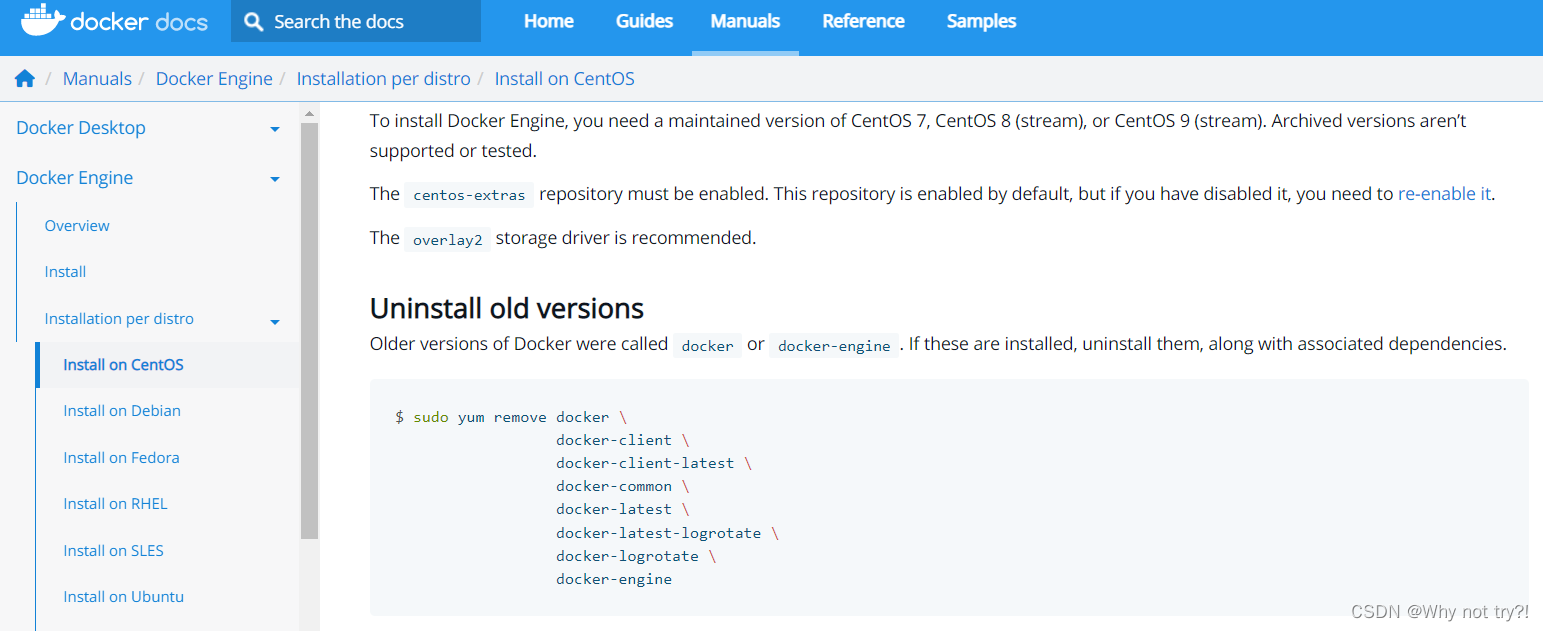
Task: Open the Guides nav tab
Action: (644, 21)
